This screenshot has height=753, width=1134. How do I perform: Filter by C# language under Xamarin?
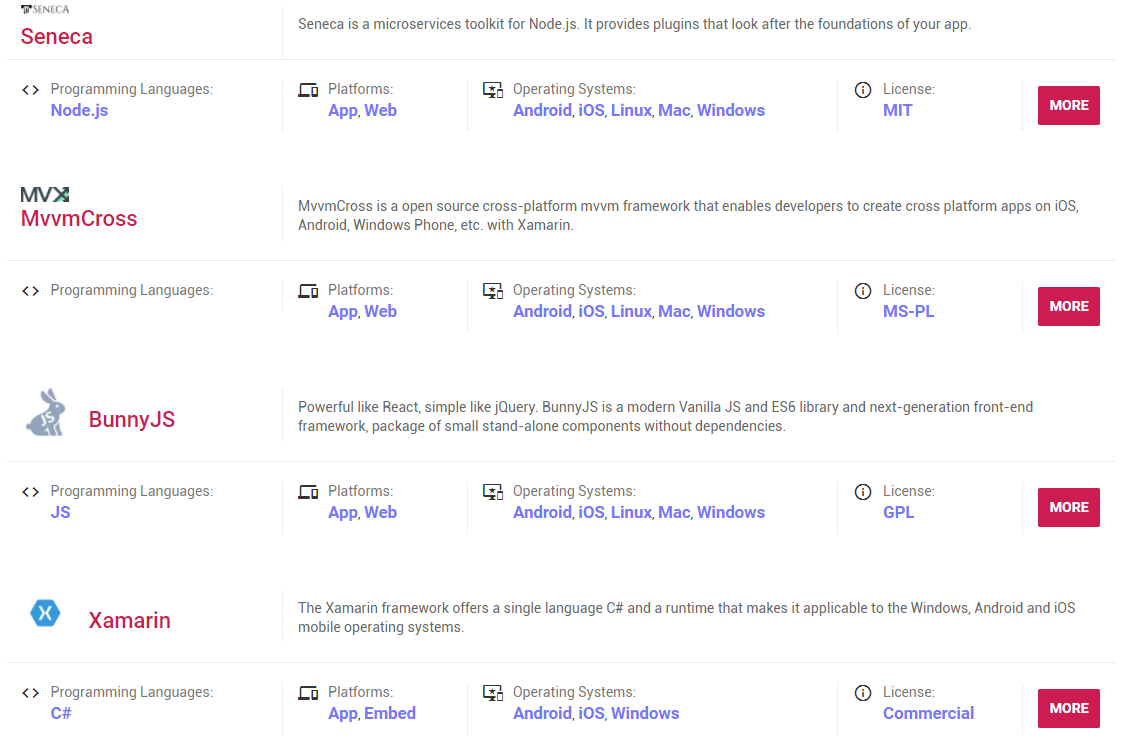(61, 714)
